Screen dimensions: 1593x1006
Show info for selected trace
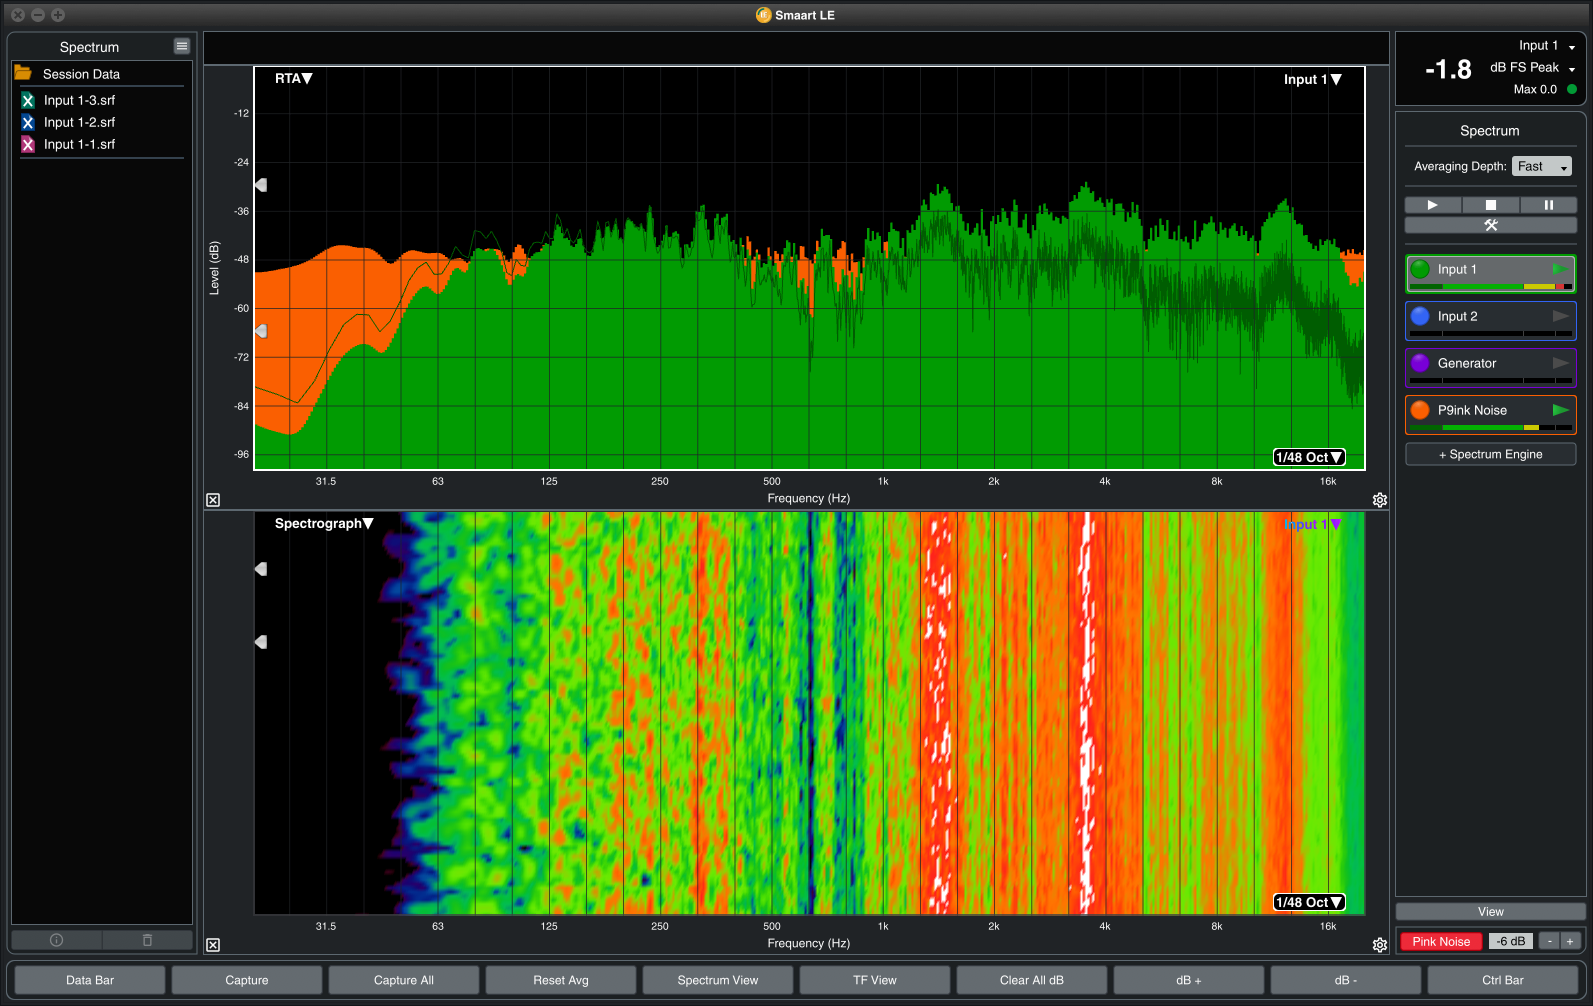57,940
